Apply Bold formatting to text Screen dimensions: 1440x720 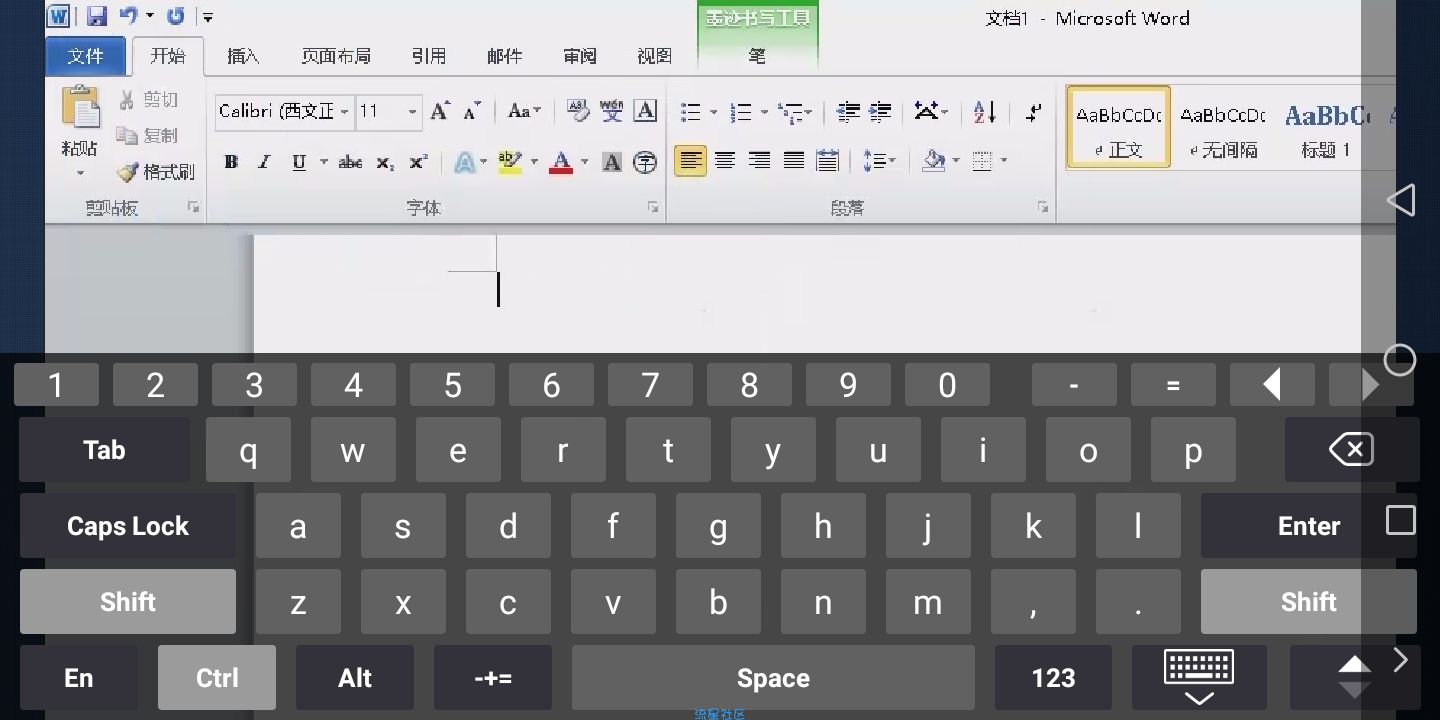click(x=231, y=162)
